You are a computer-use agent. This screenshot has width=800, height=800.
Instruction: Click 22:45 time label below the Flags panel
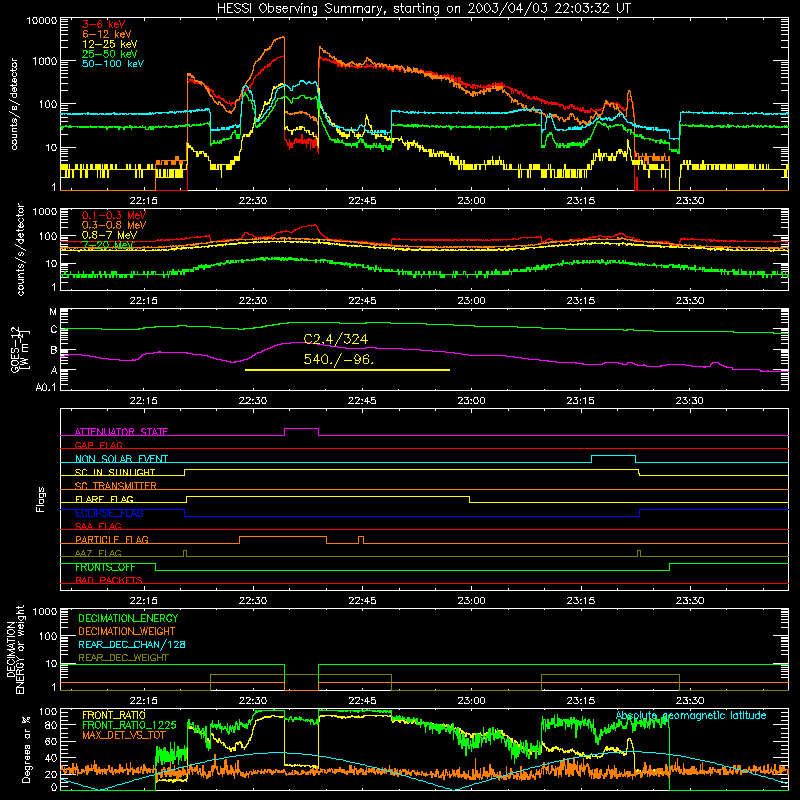pyautogui.click(x=362, y=601)
